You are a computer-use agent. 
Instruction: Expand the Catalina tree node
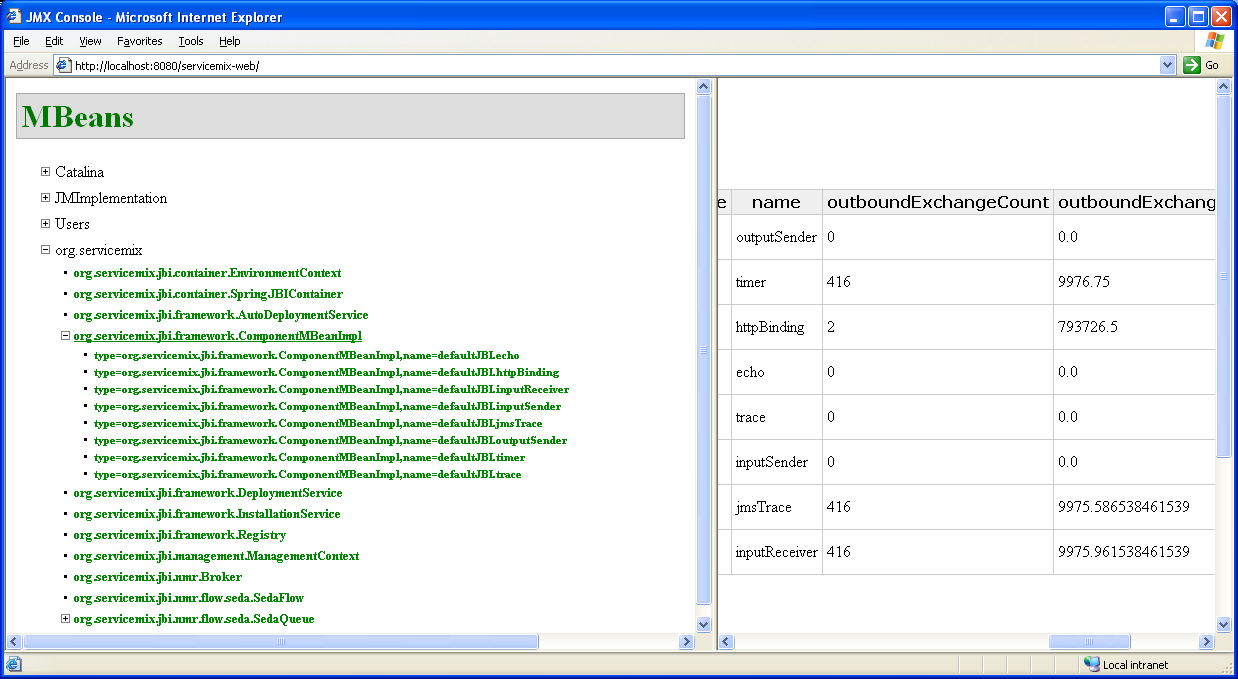point(45,172)
